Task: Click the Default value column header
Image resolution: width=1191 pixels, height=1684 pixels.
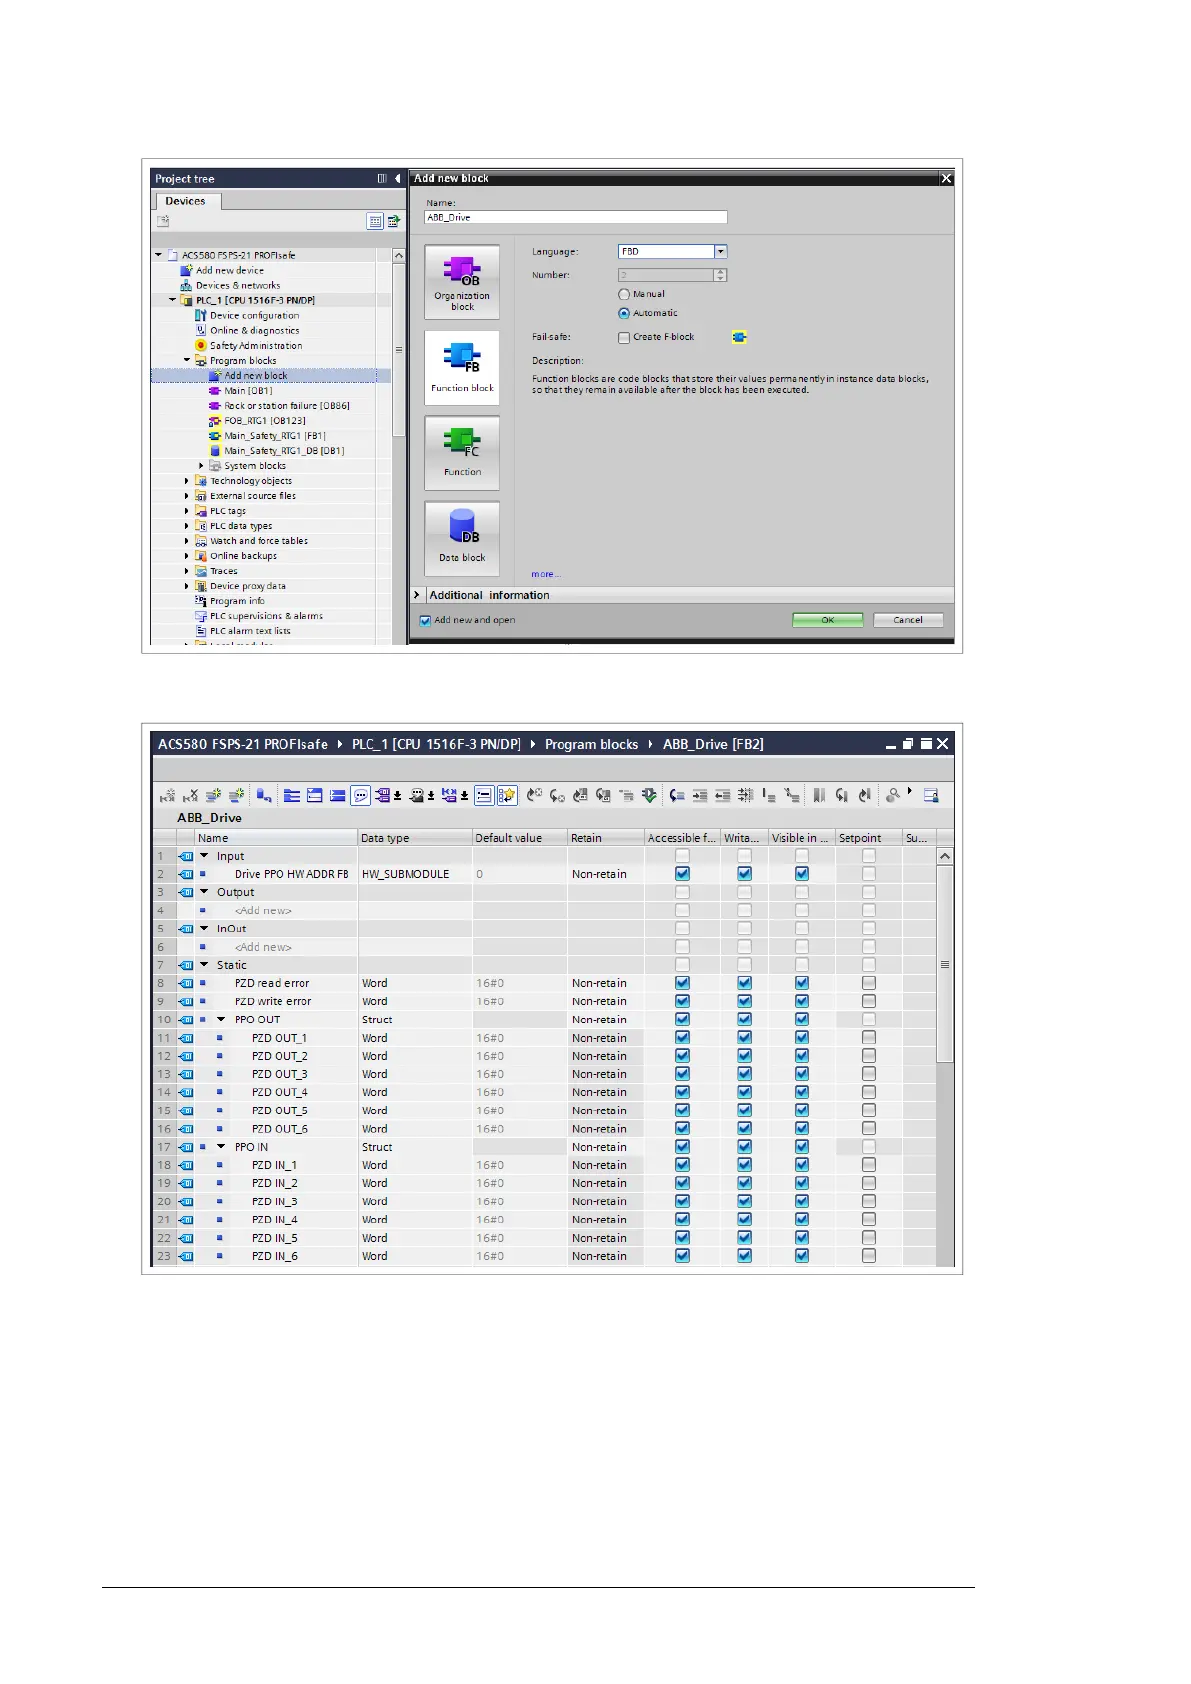Action: point(520,838)
